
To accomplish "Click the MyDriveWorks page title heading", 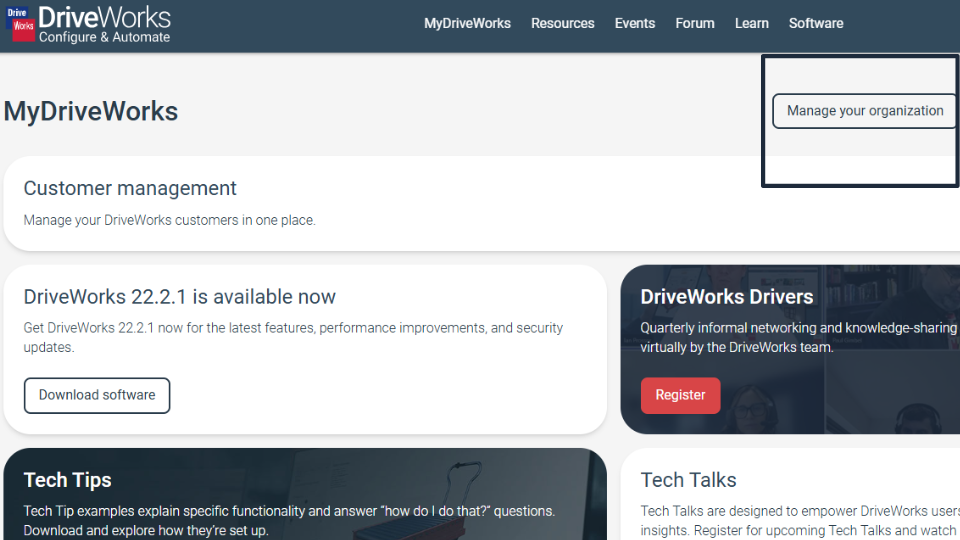I will [x=91, y=111].
